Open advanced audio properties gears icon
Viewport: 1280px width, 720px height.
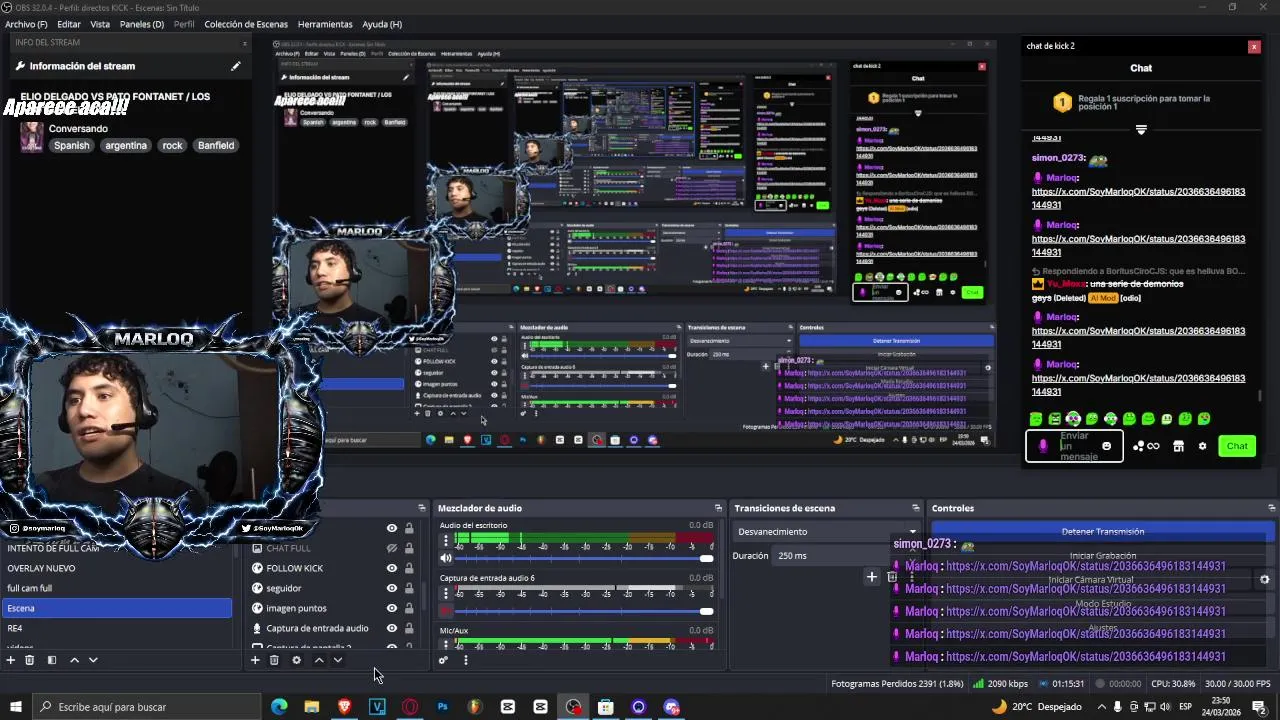443,660
